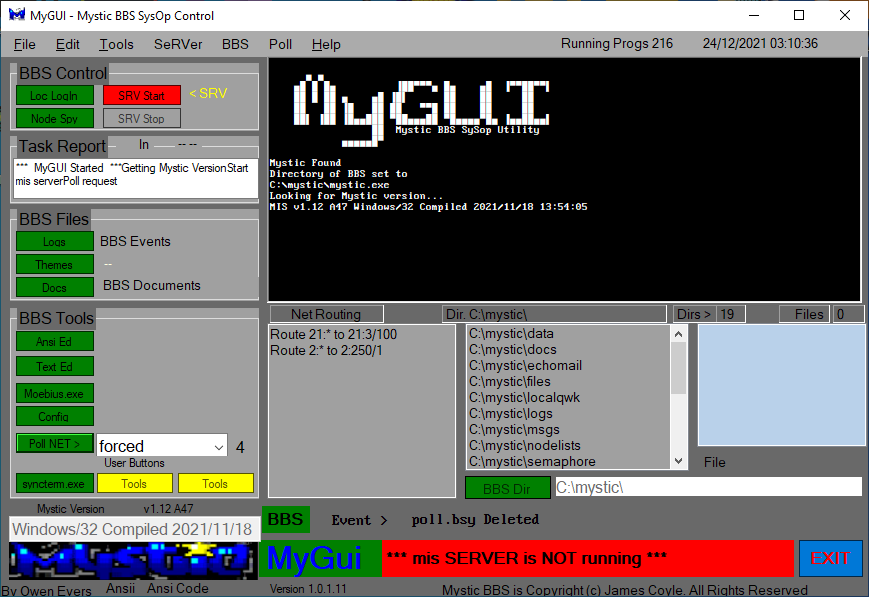This screenshot has width=869, height=597.
Task: Open the Themes browser
Action: pos(54,264)
